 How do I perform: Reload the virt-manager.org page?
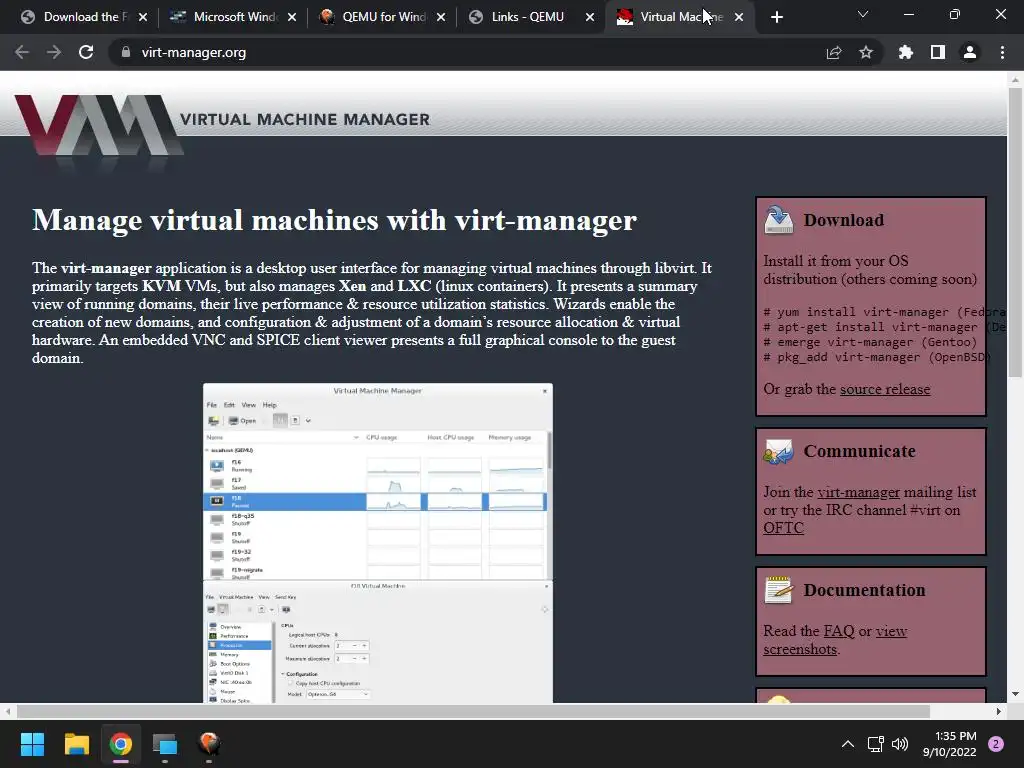pyautogui.click(x=86, y=52)
